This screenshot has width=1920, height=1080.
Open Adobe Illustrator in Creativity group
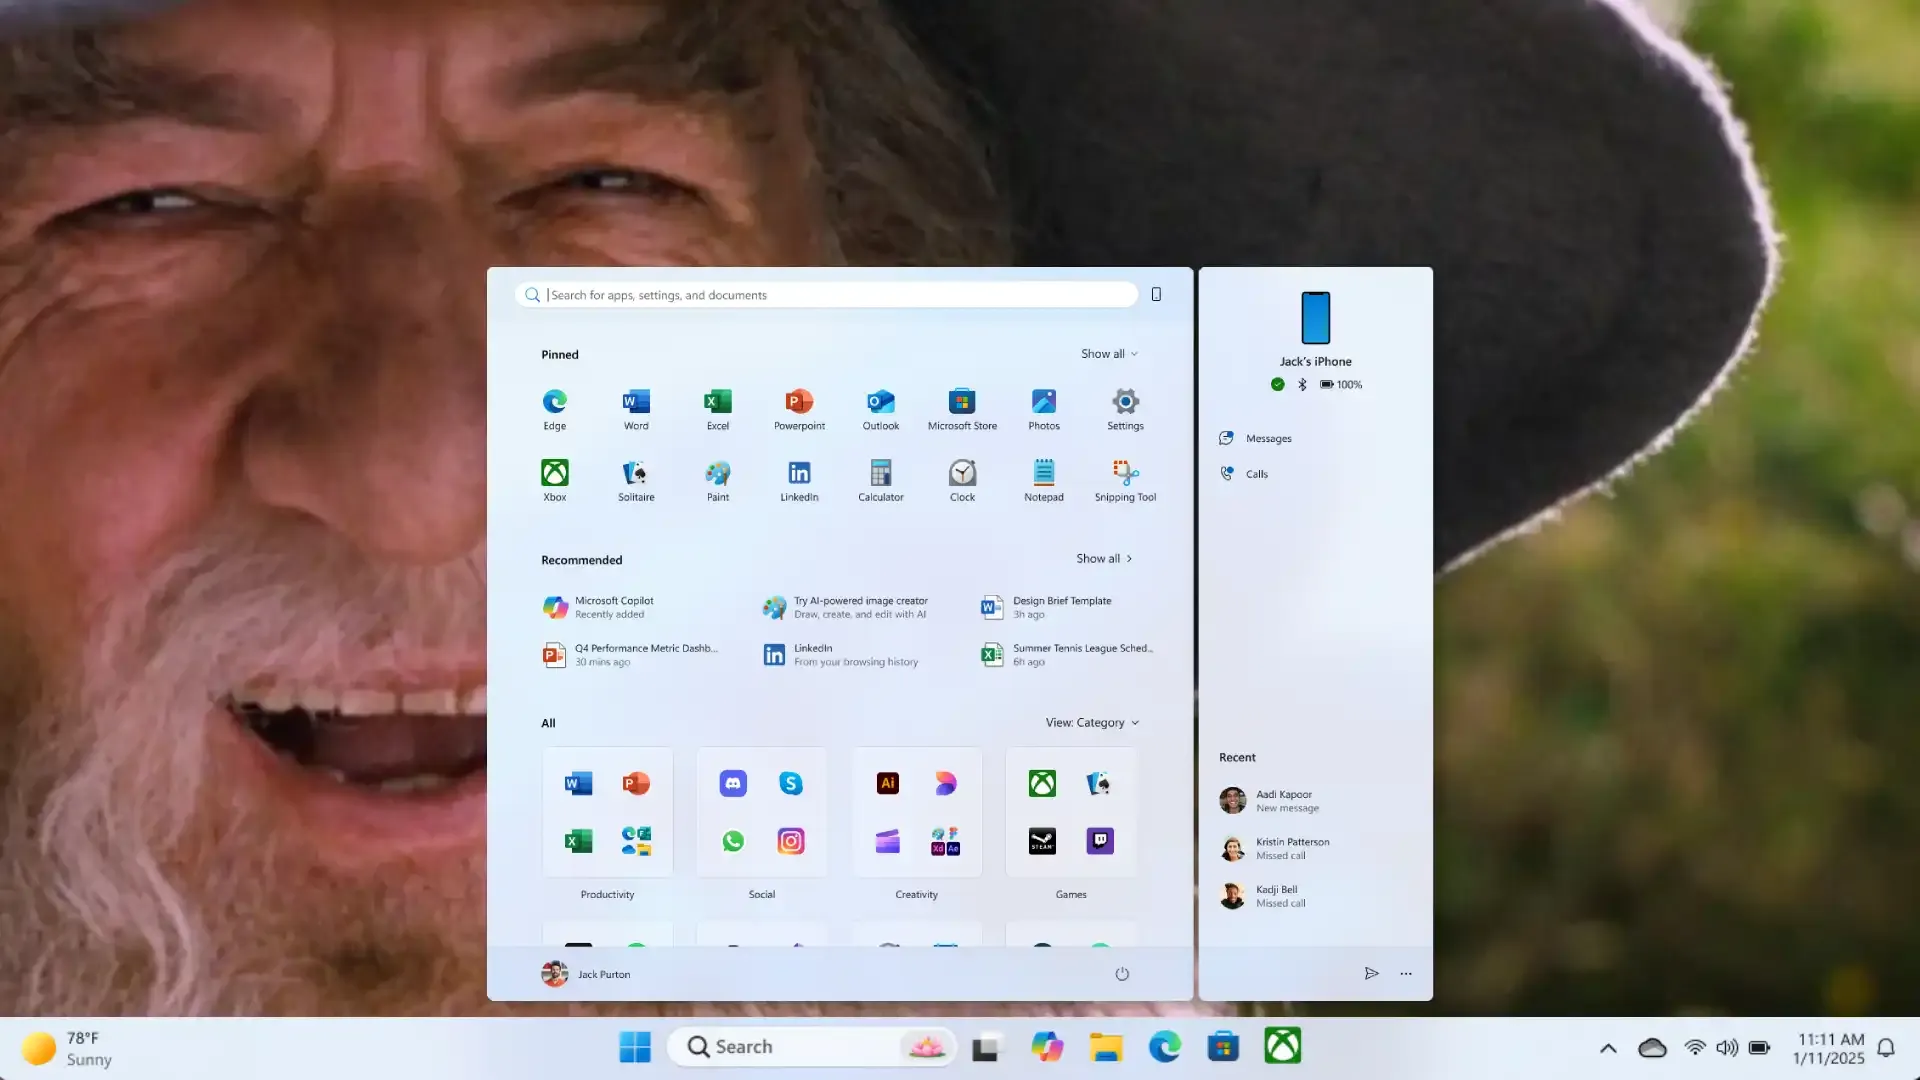[887, 783]
